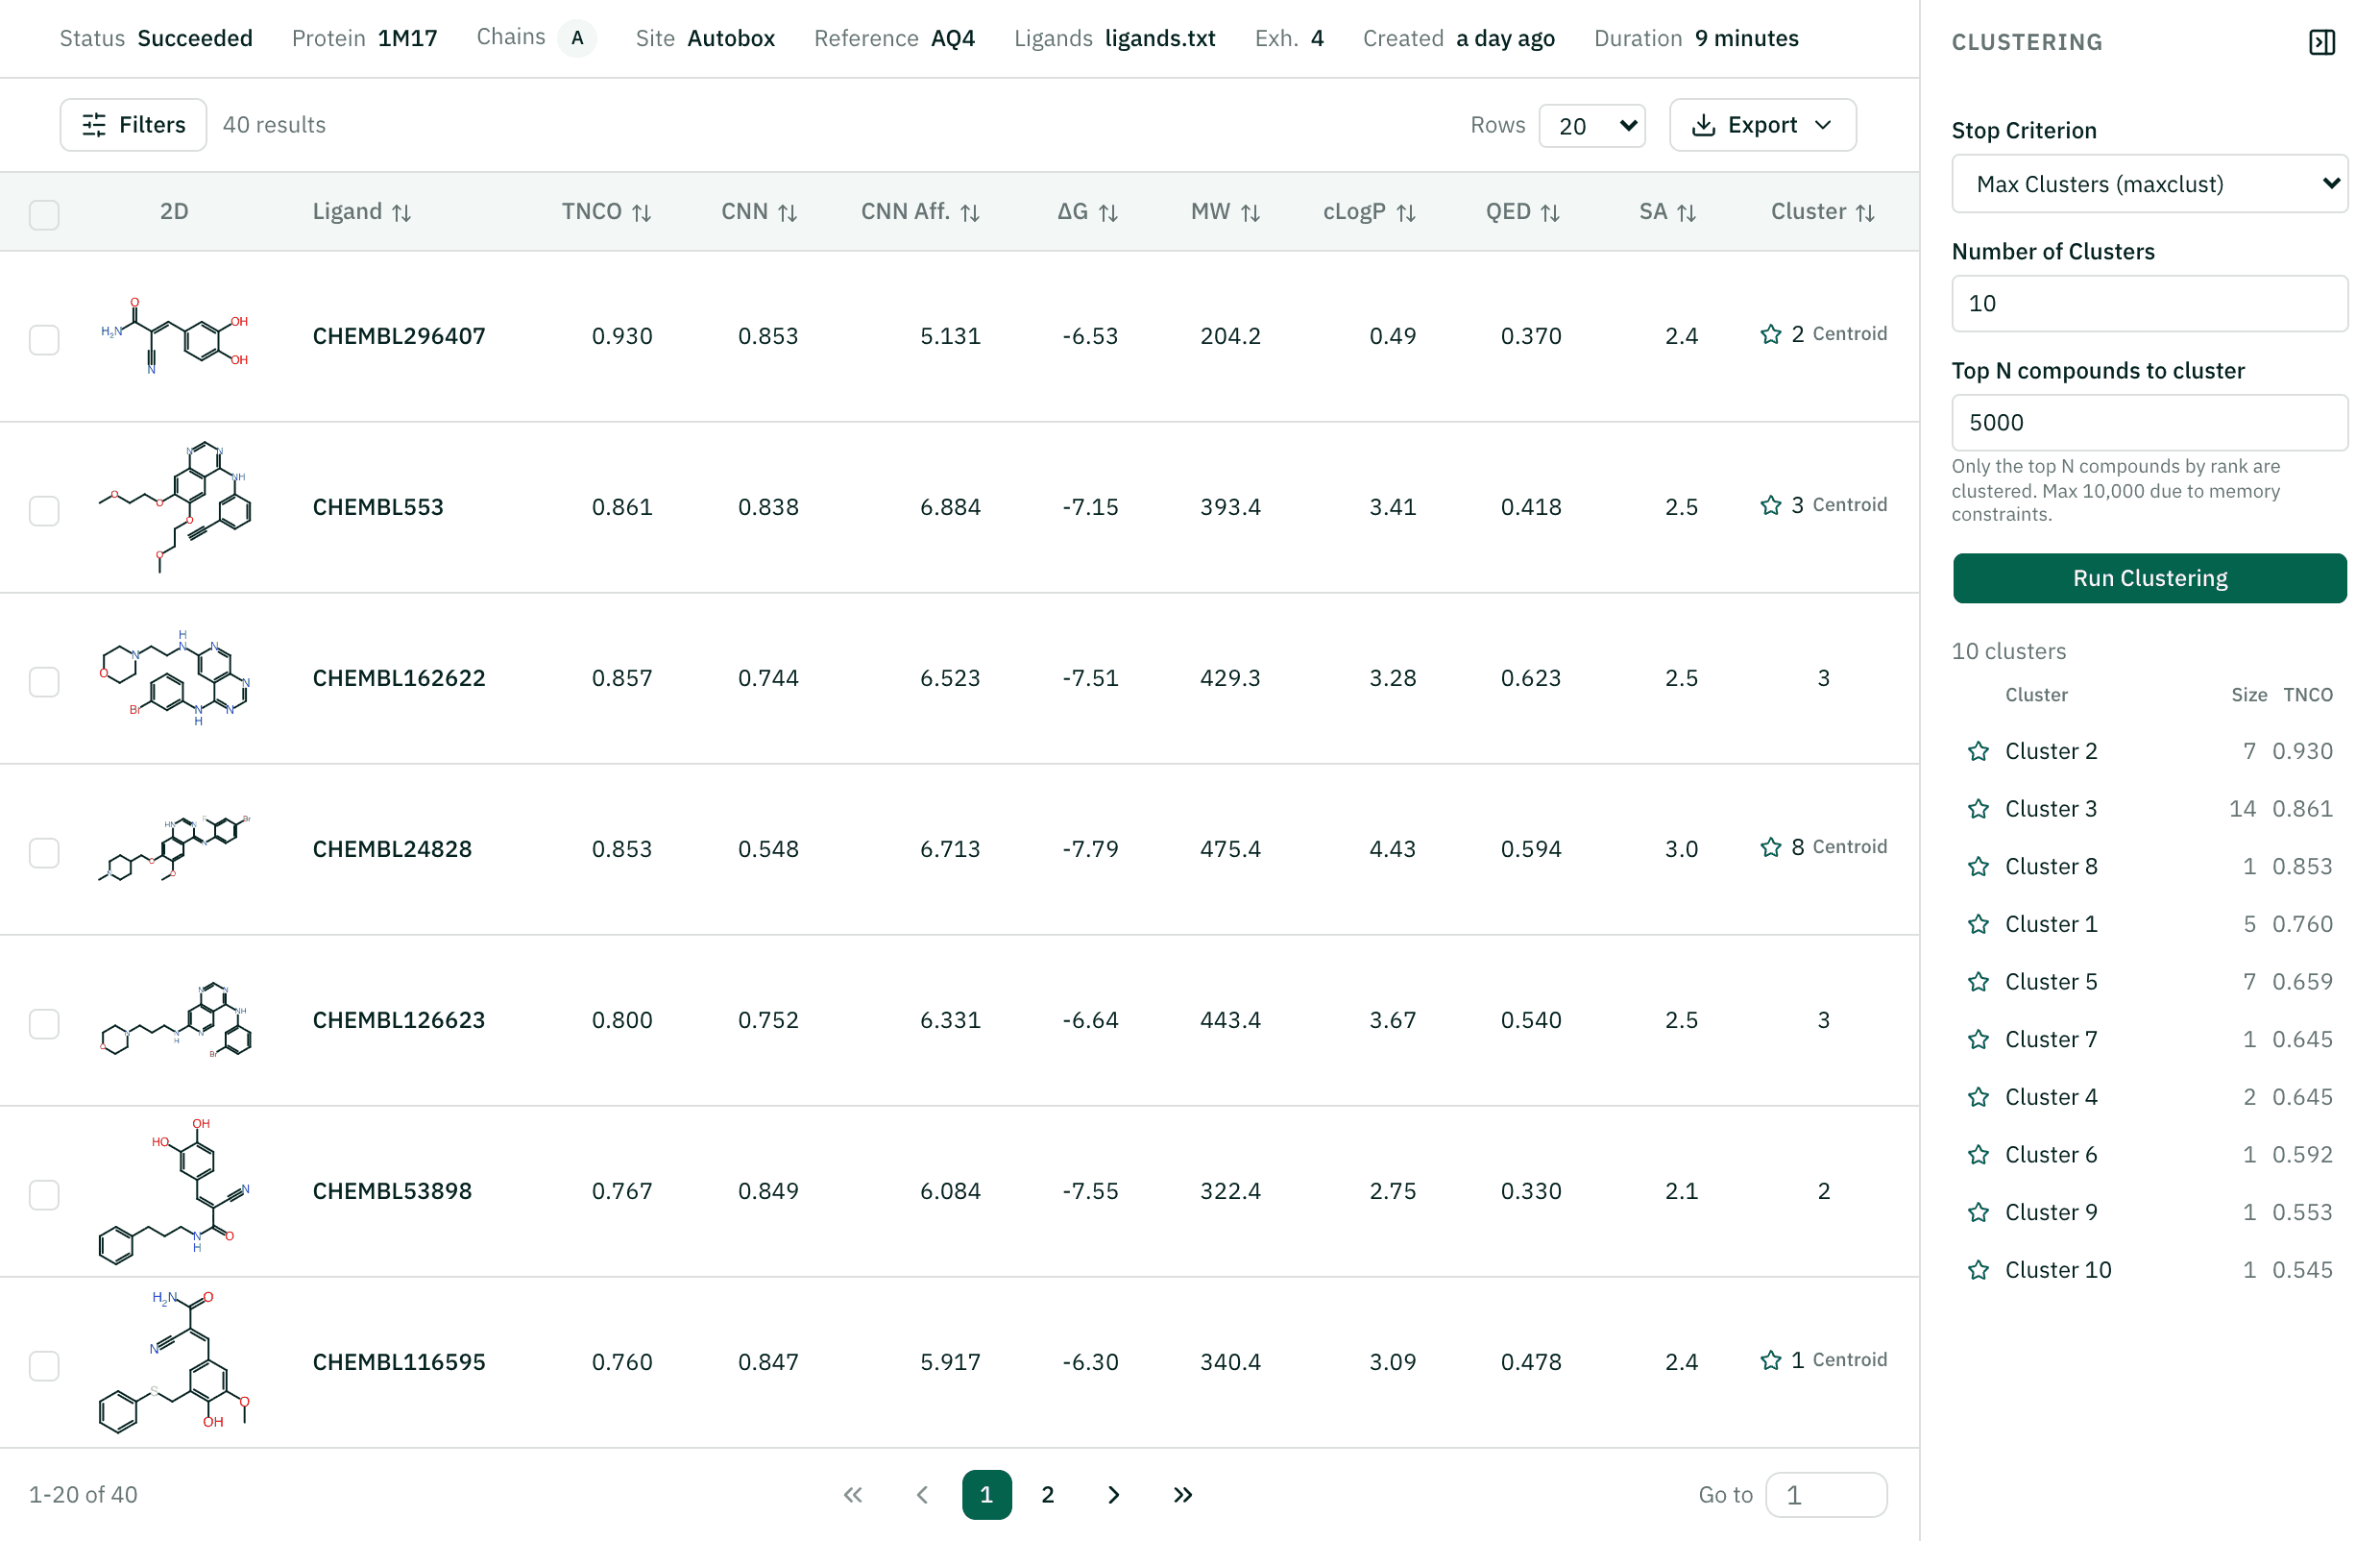This screenshot has height=1541, width=2380.
Task: Check the CHEMBL126623 row checkbox
Action: (x=44, y=1023)
